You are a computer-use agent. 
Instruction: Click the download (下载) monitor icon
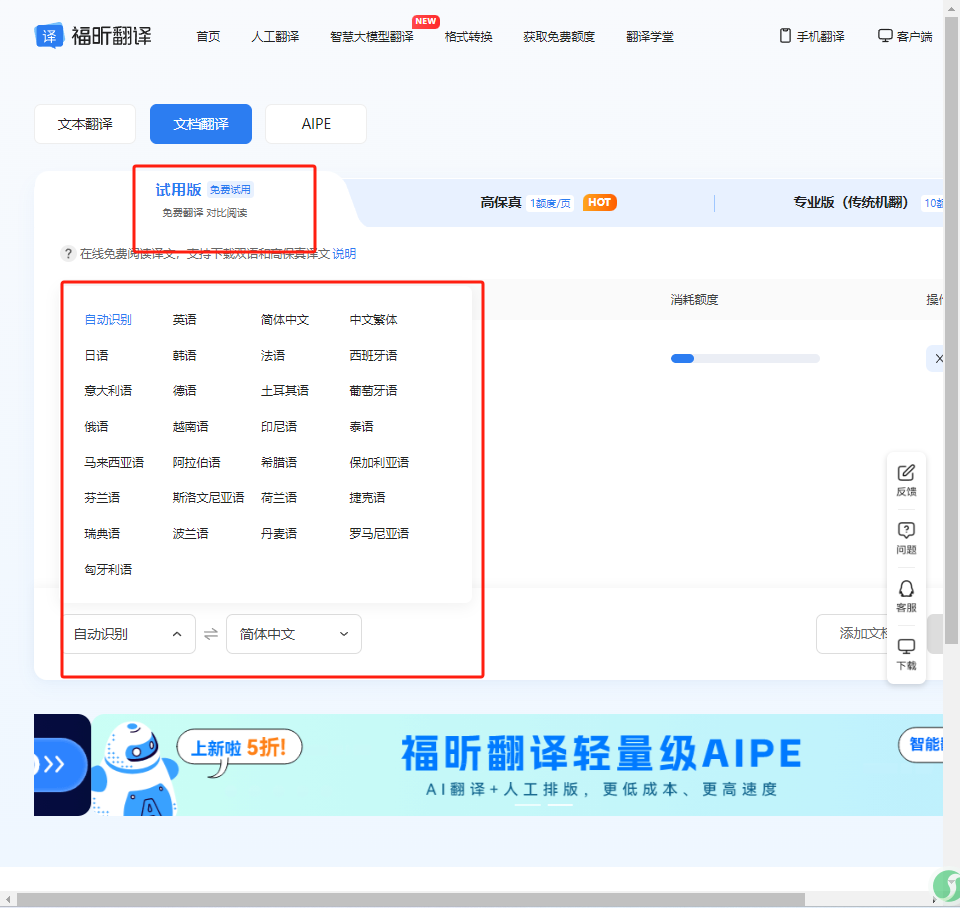pos(906,647)
